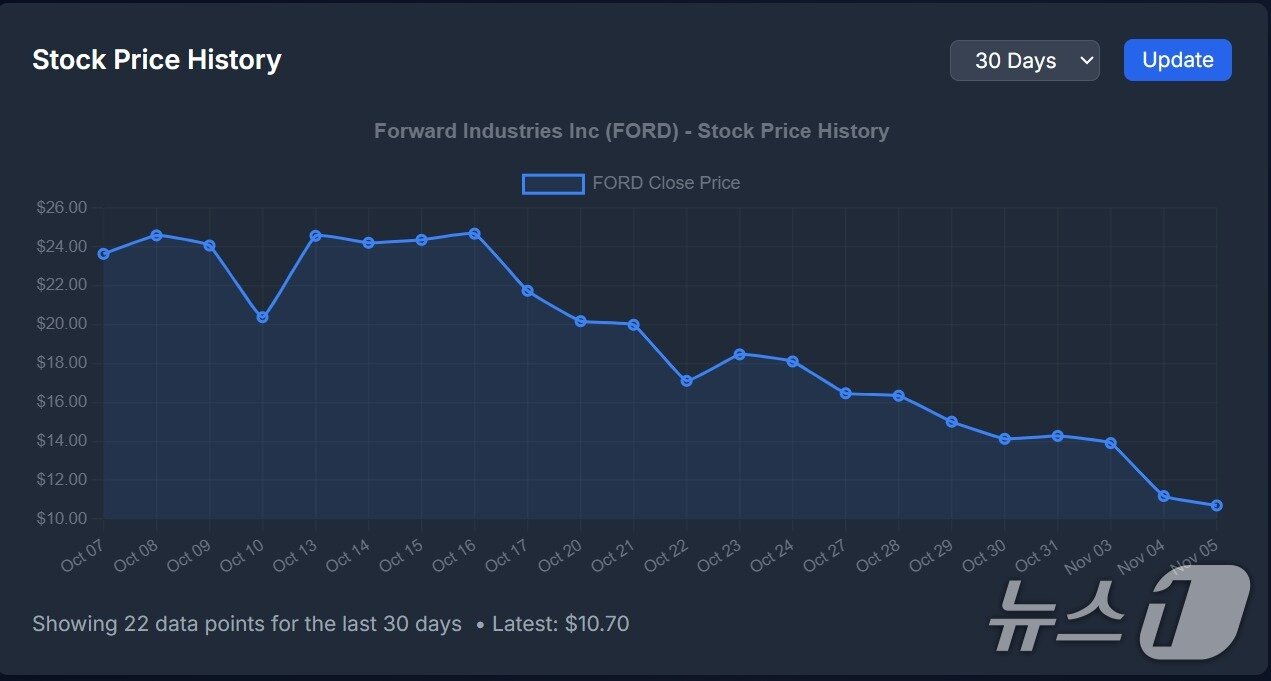Click the Oct 17 data point
The width and height of the screenshot is (1271, 681).
click(528, 291)
